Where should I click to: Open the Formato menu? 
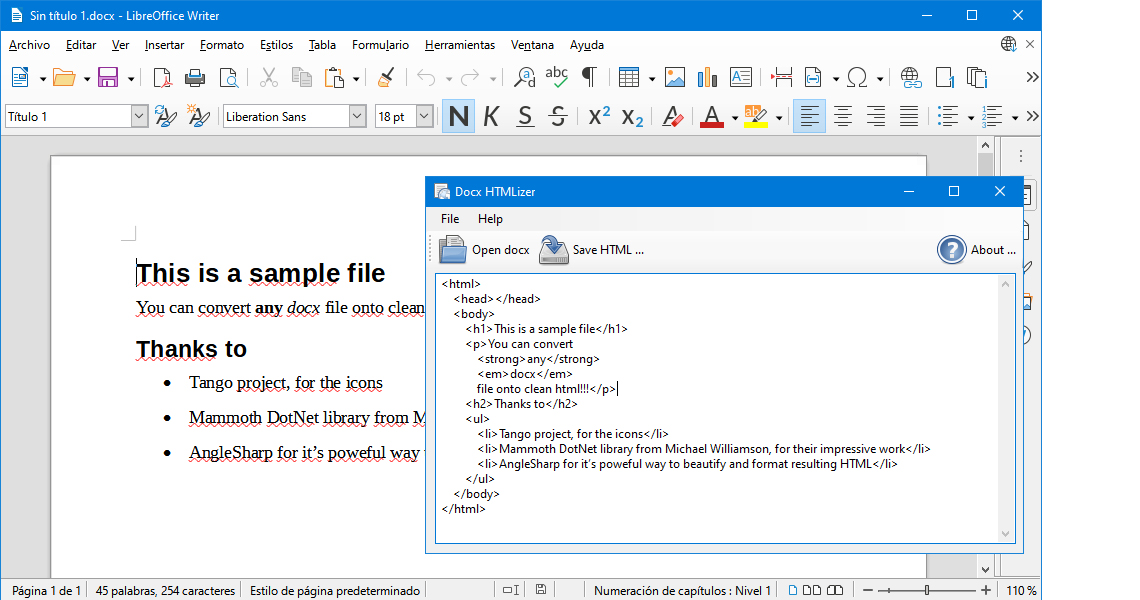pyautogui.click(x=222, y=45)
